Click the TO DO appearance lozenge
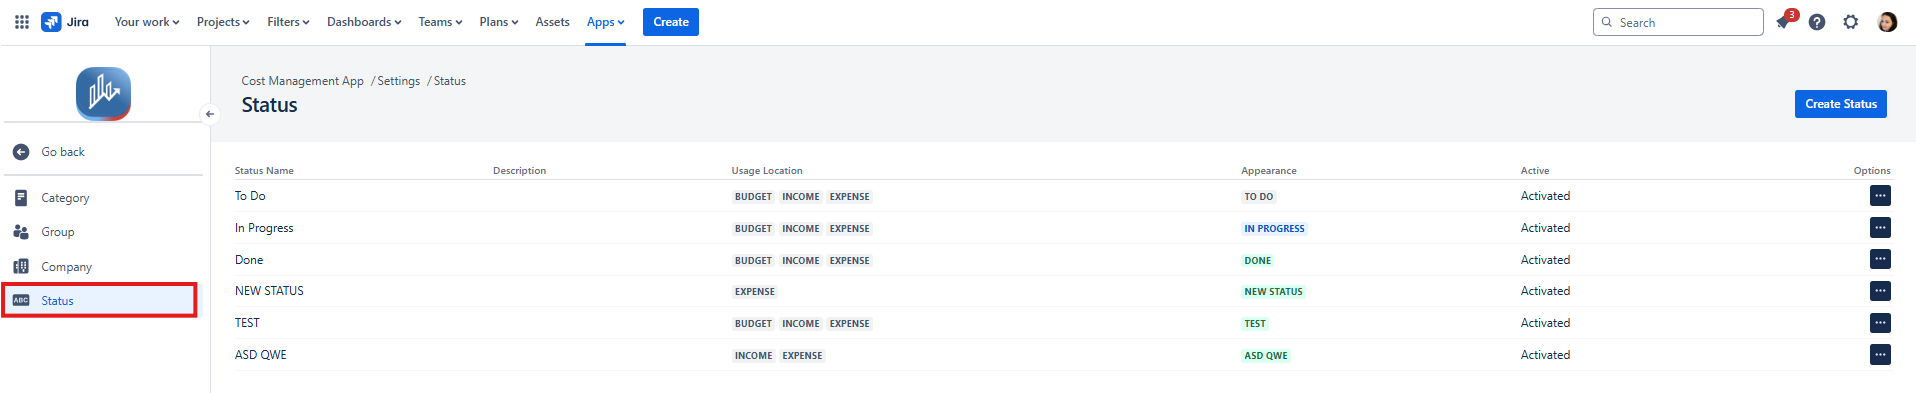The height and width of the screenshot is (393, 1916). click(x=1258, y=197)
